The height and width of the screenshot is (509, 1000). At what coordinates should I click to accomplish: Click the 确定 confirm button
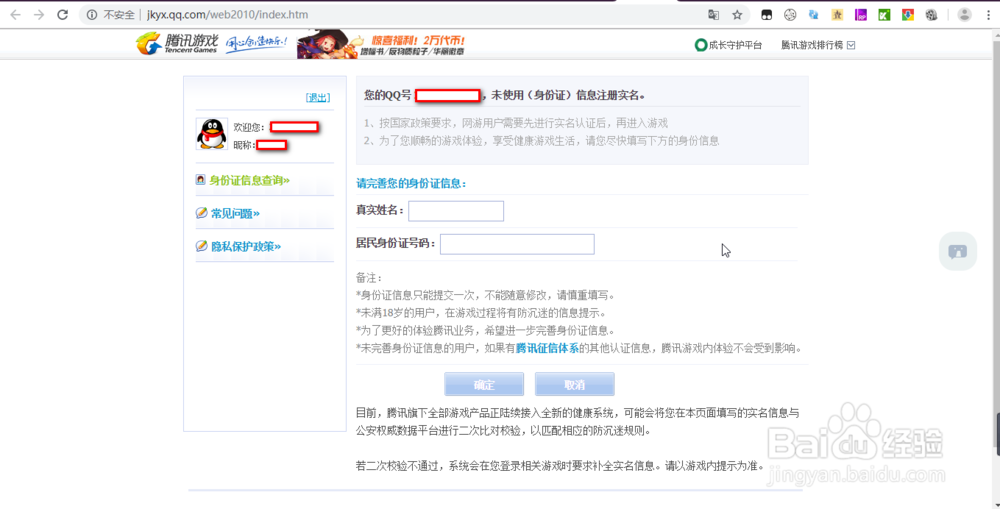click(x=484, y=385)
